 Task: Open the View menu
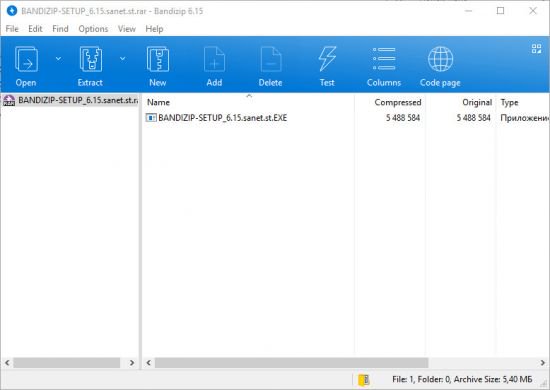click(x=127, y=29)
